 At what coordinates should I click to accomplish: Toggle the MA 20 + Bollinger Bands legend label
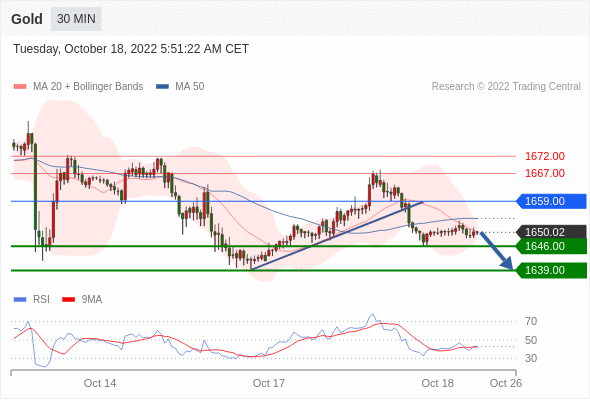coord(88,87)
